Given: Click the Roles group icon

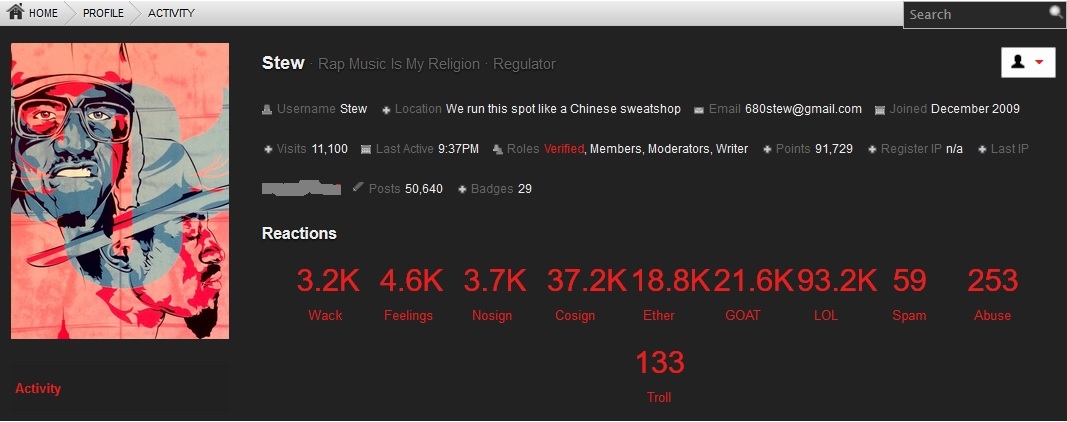Looking at the screenshot, I should (497, 149).
